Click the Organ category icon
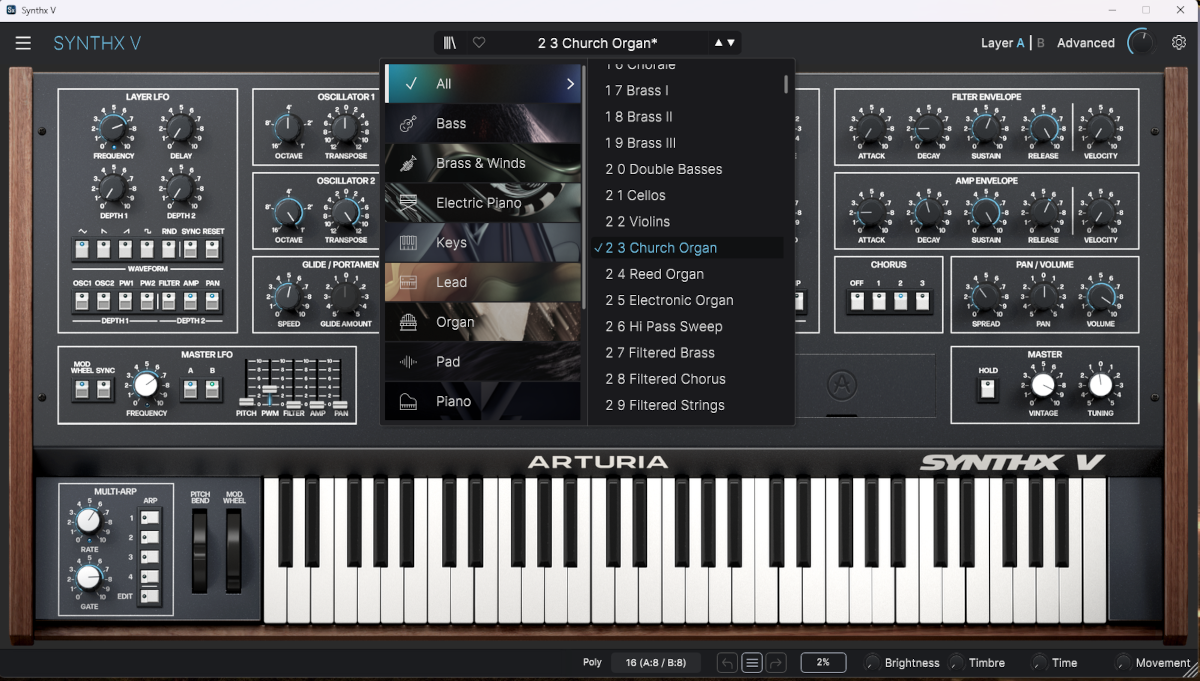The image size is (1200, 681). tap(408, 322)
